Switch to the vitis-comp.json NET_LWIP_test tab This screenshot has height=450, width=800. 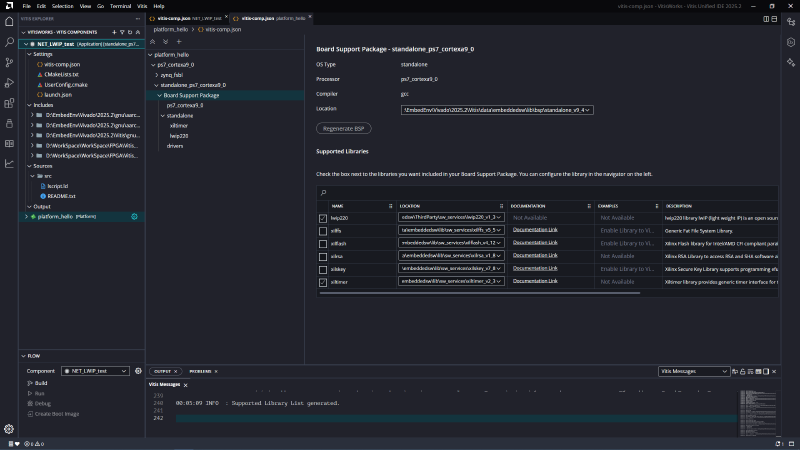click(189, 18)
